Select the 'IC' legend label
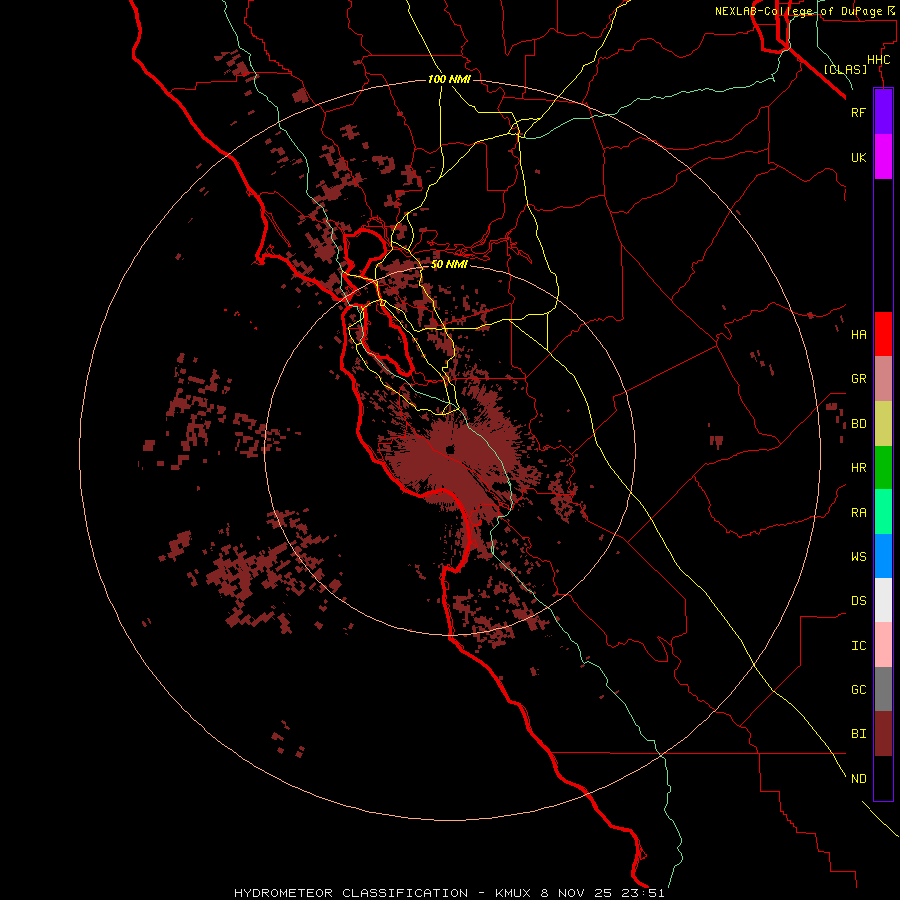The image size is (900, 900). click(x=858, y=646)
